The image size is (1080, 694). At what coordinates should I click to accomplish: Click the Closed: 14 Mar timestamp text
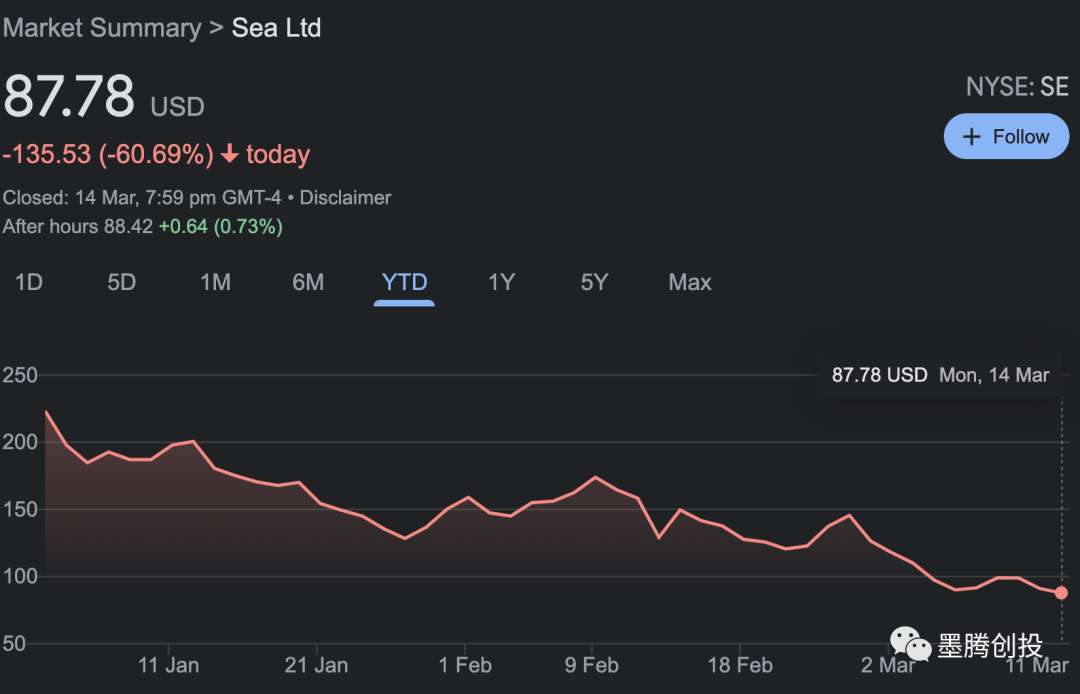tap(142, 198)
